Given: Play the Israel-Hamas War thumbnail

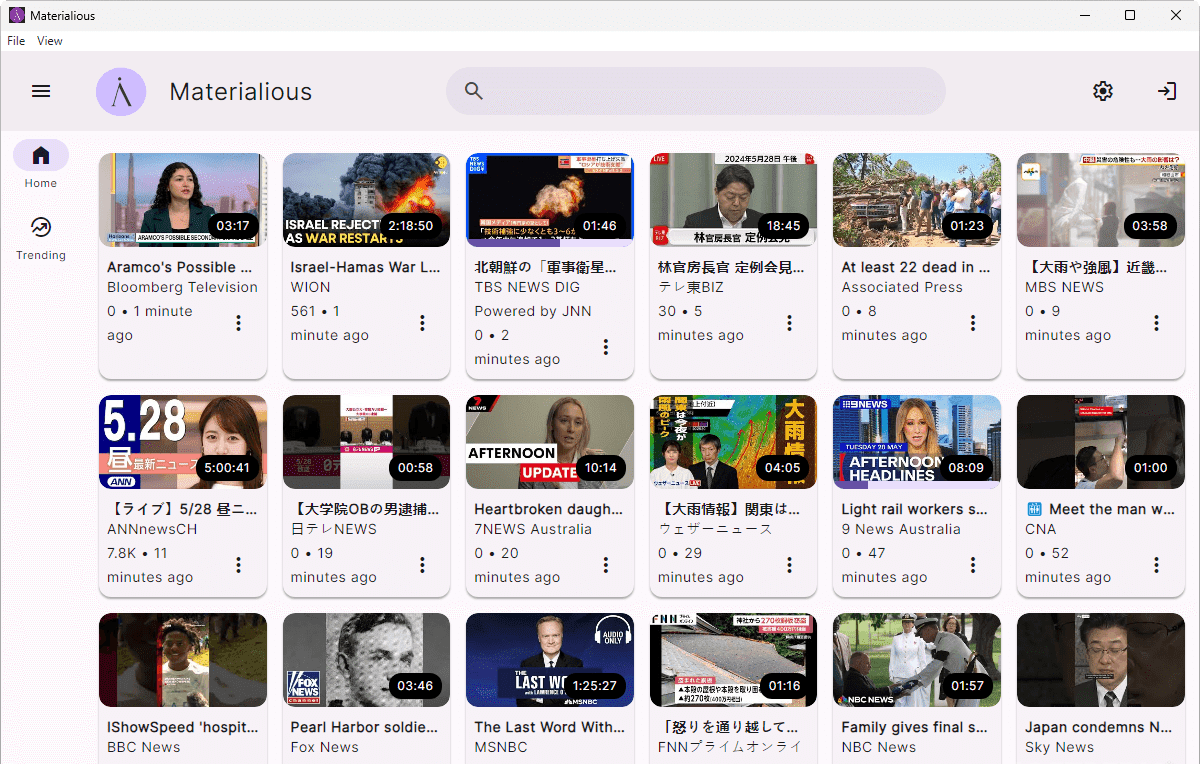Looking at the screenshot, I should 367,200.
